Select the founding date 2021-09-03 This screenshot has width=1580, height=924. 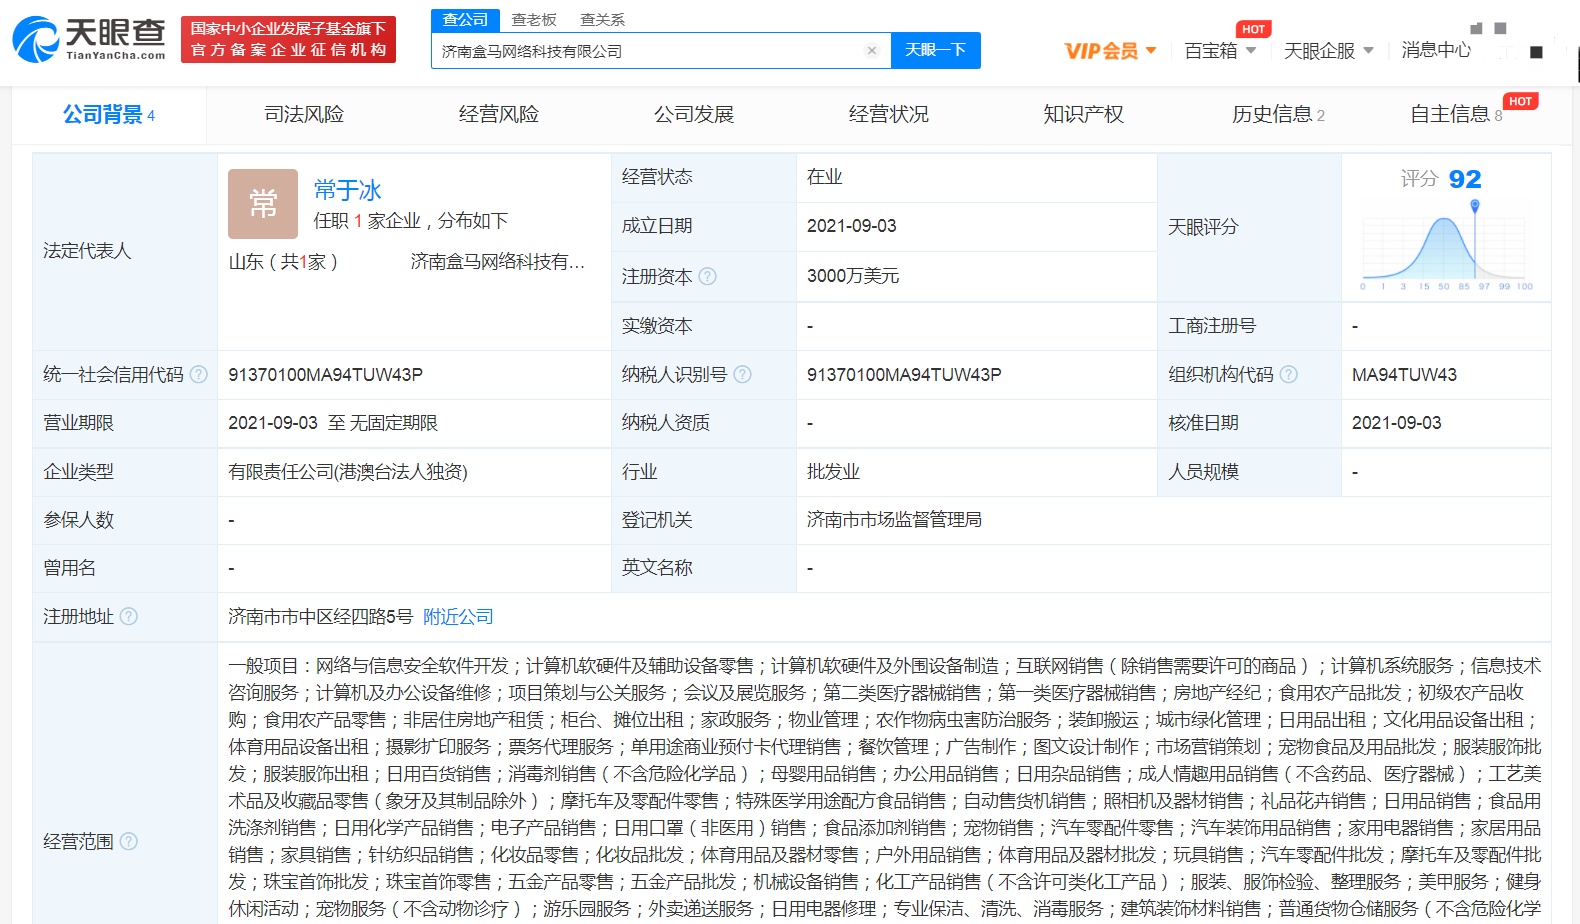(852, 226)
